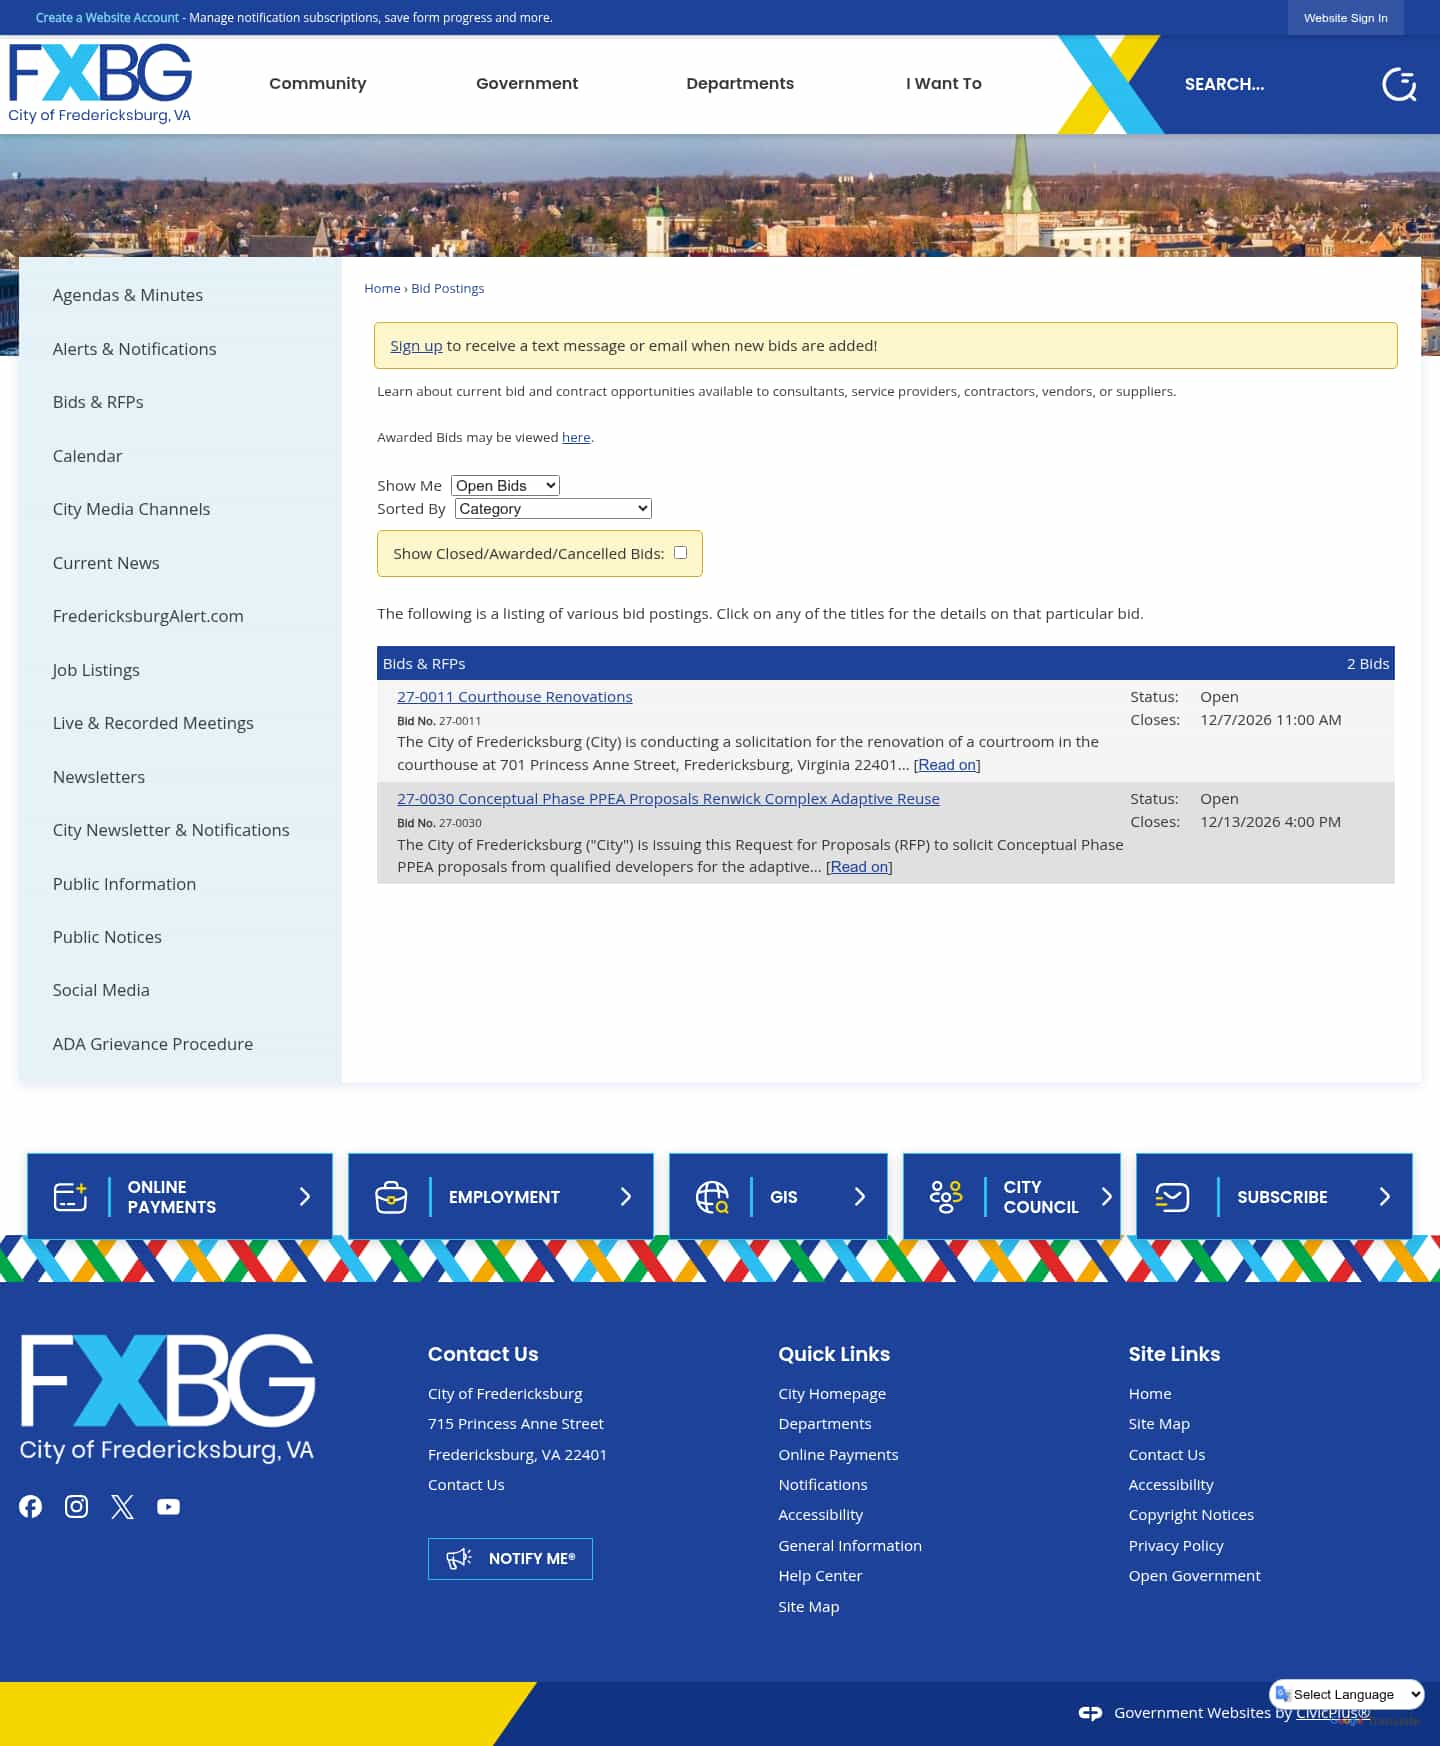
Task: Open the Sorted By Category dropdown
Action: [553, 508]
